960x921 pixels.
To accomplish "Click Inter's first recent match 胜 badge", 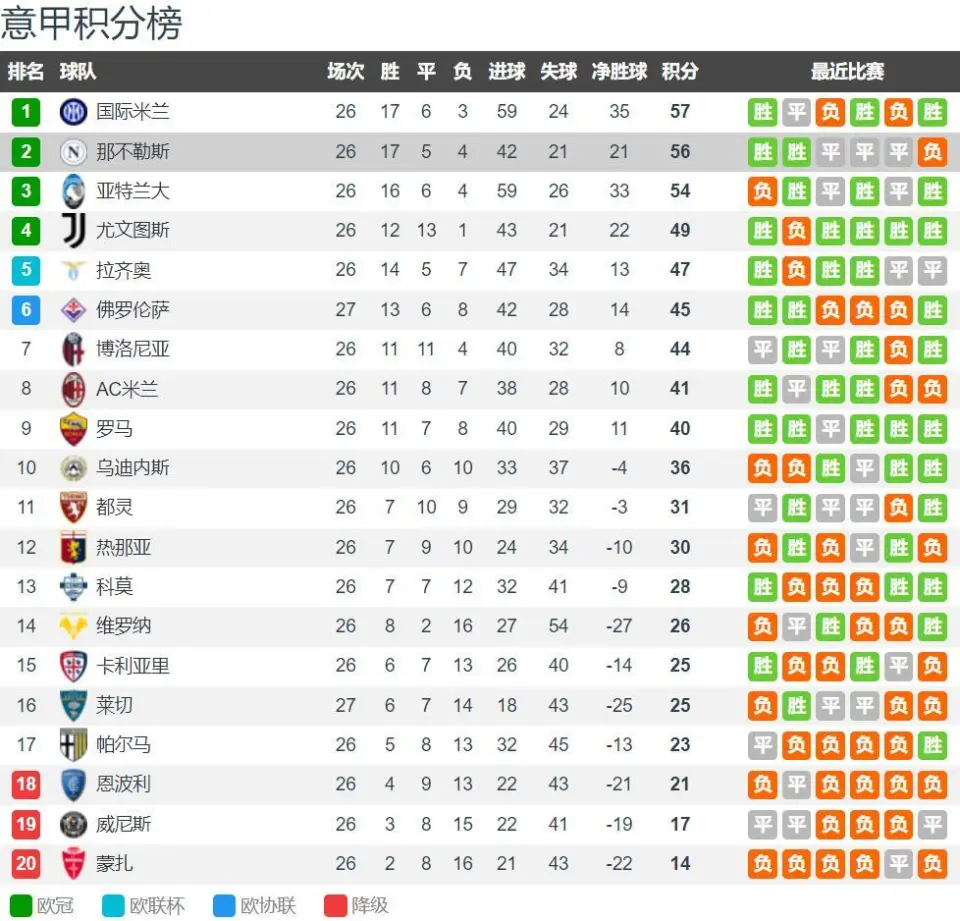I will tap(762, 112).
